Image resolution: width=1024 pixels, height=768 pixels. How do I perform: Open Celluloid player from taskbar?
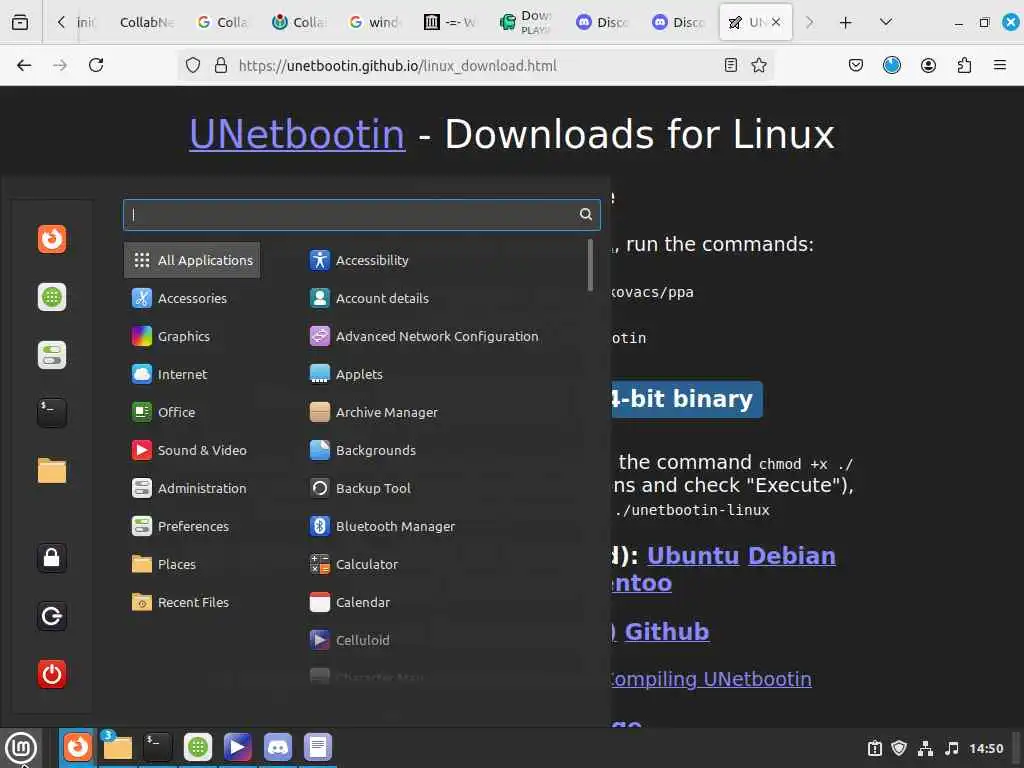238,747
